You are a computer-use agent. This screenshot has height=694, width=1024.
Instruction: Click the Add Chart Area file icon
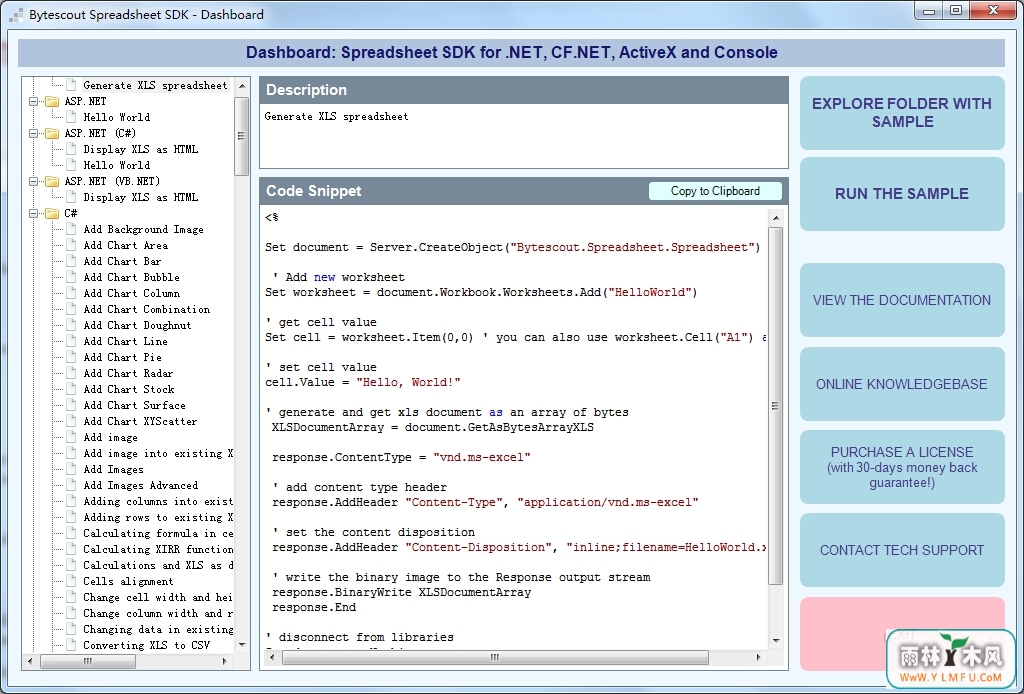(71, 245)
